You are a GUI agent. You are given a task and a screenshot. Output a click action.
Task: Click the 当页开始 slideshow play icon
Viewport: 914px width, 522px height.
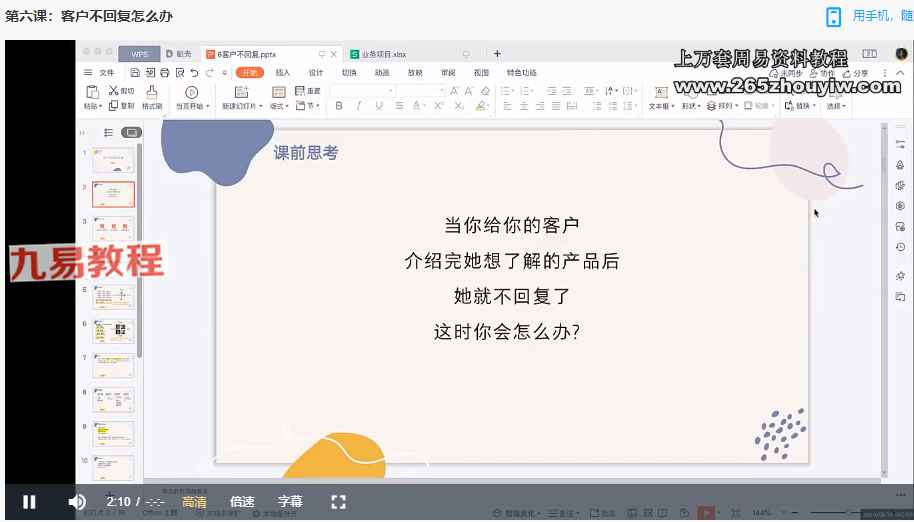[191, 92]
